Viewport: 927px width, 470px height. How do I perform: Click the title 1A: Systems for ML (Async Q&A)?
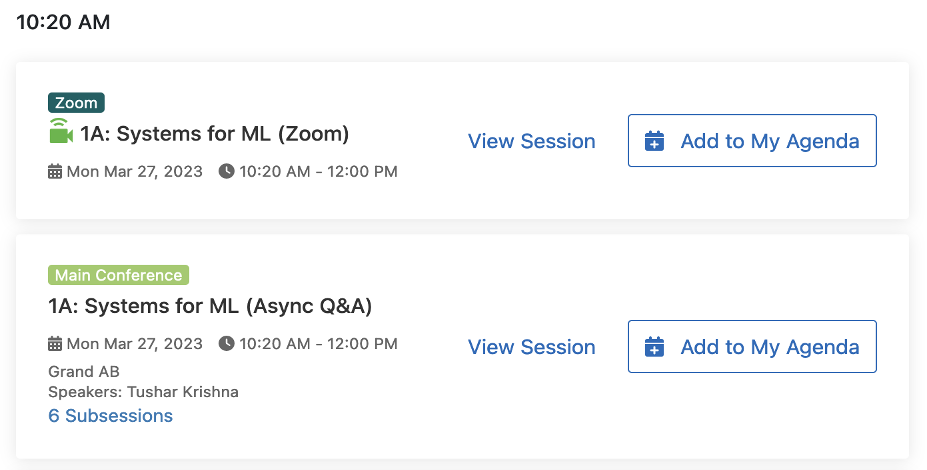[210, 306]
